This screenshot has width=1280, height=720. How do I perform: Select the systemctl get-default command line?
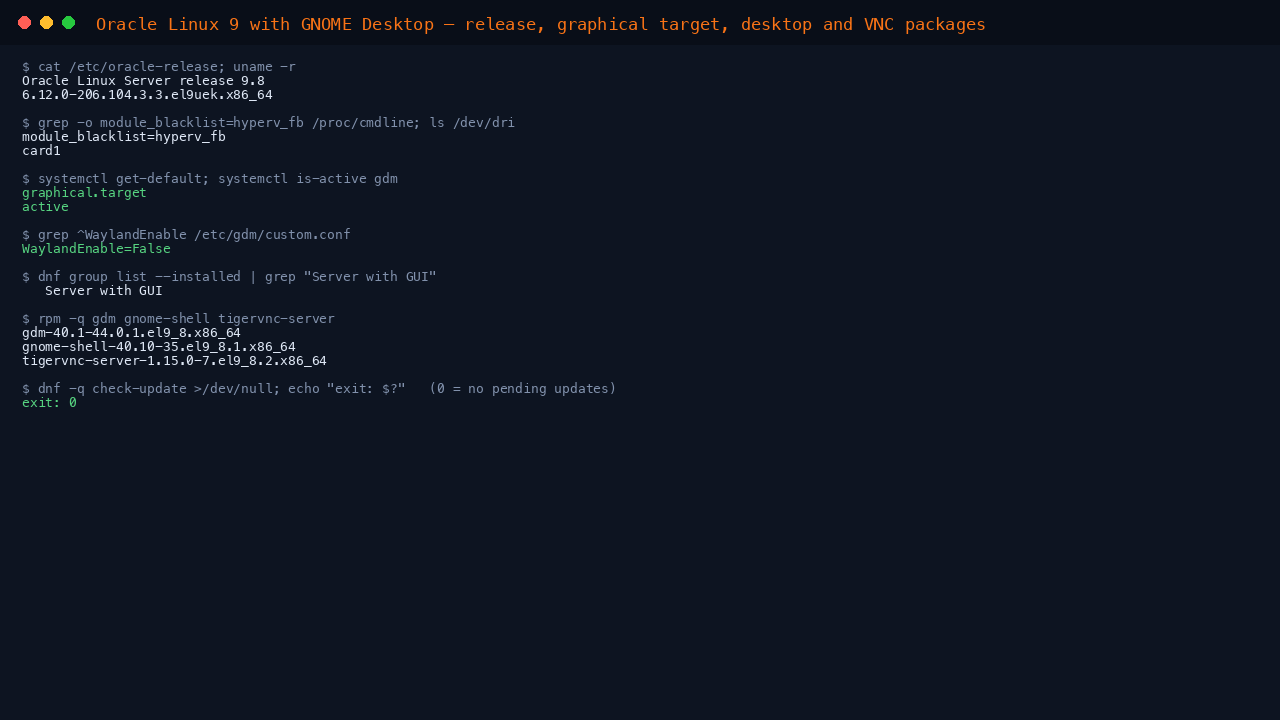(210, 179)
